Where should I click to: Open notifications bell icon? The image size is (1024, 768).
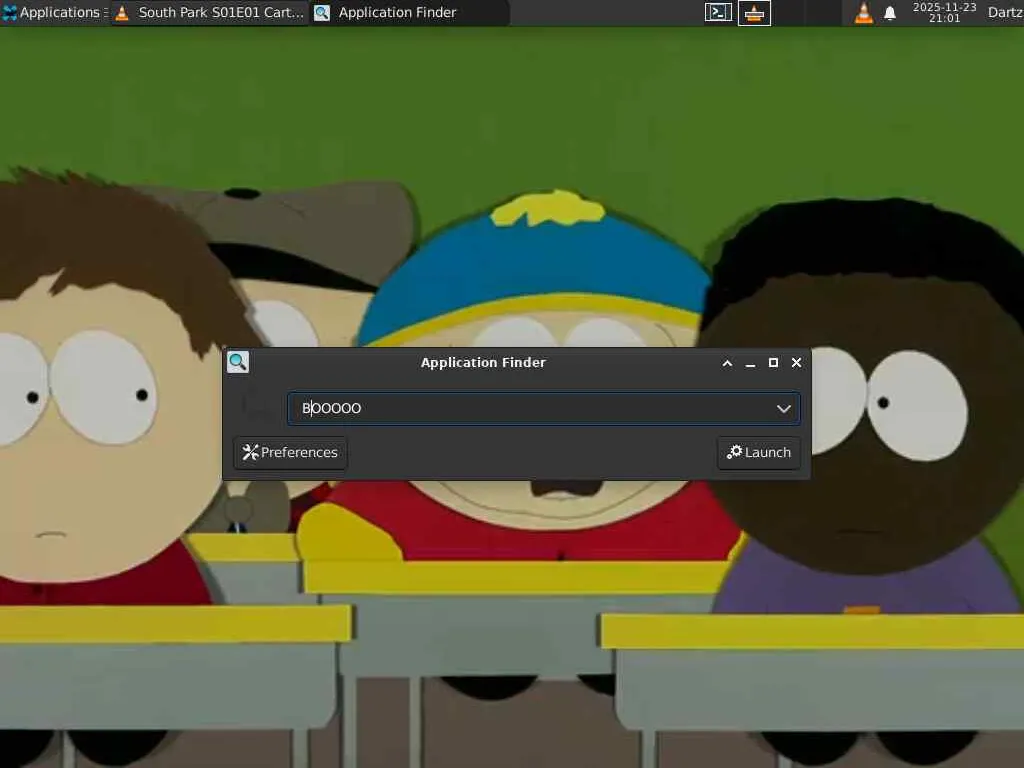(889, 13)
